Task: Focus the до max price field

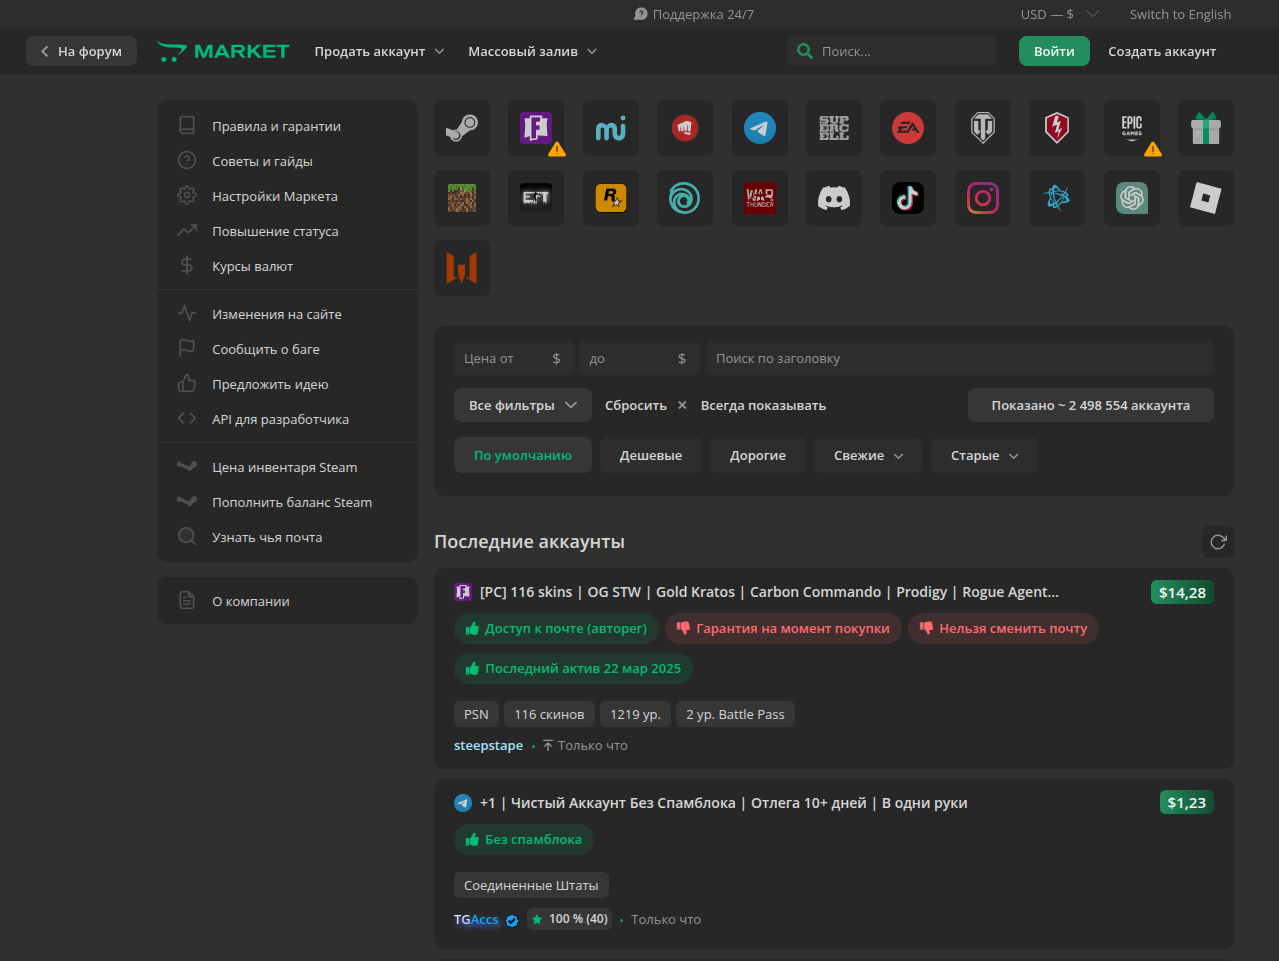Action: click(640, 358)
